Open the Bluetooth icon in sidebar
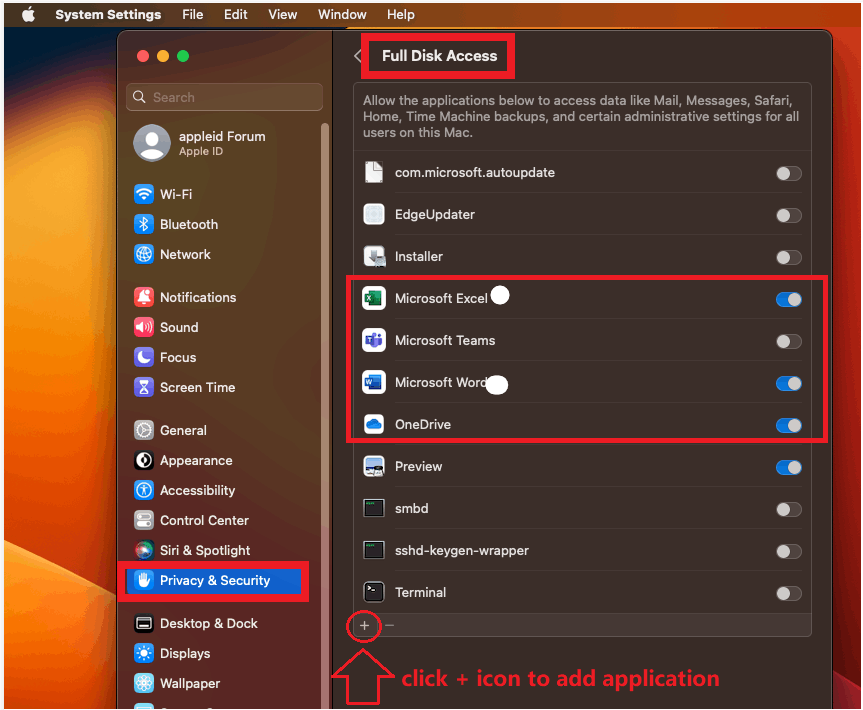863x710 pixels. click(144, 224)
